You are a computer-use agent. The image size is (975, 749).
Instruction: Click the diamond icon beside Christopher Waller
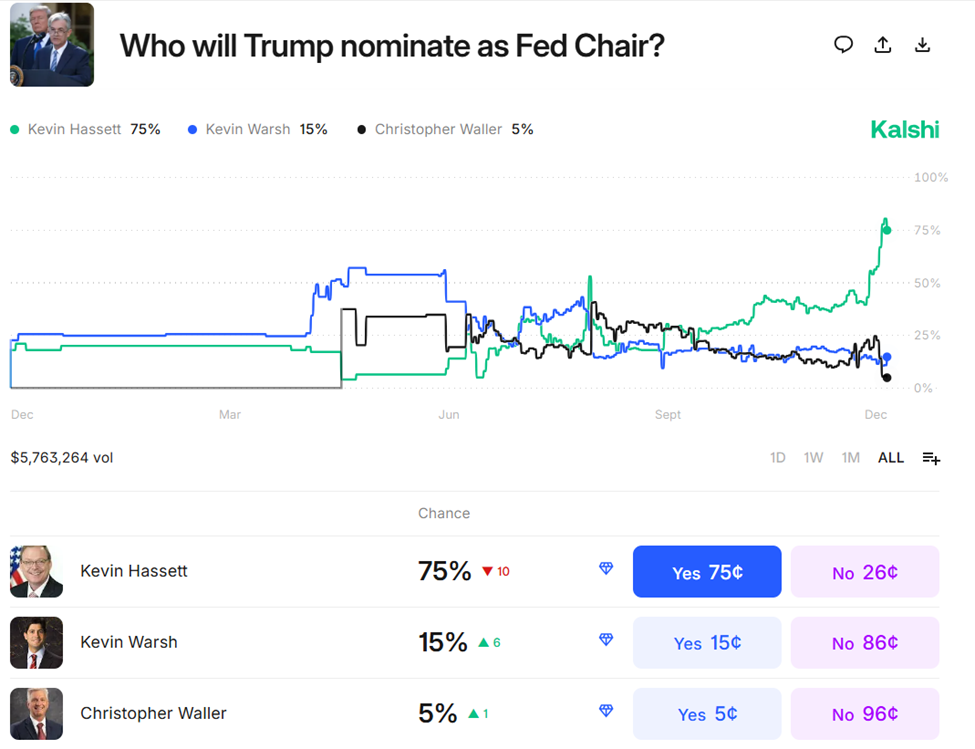point(606,710)
